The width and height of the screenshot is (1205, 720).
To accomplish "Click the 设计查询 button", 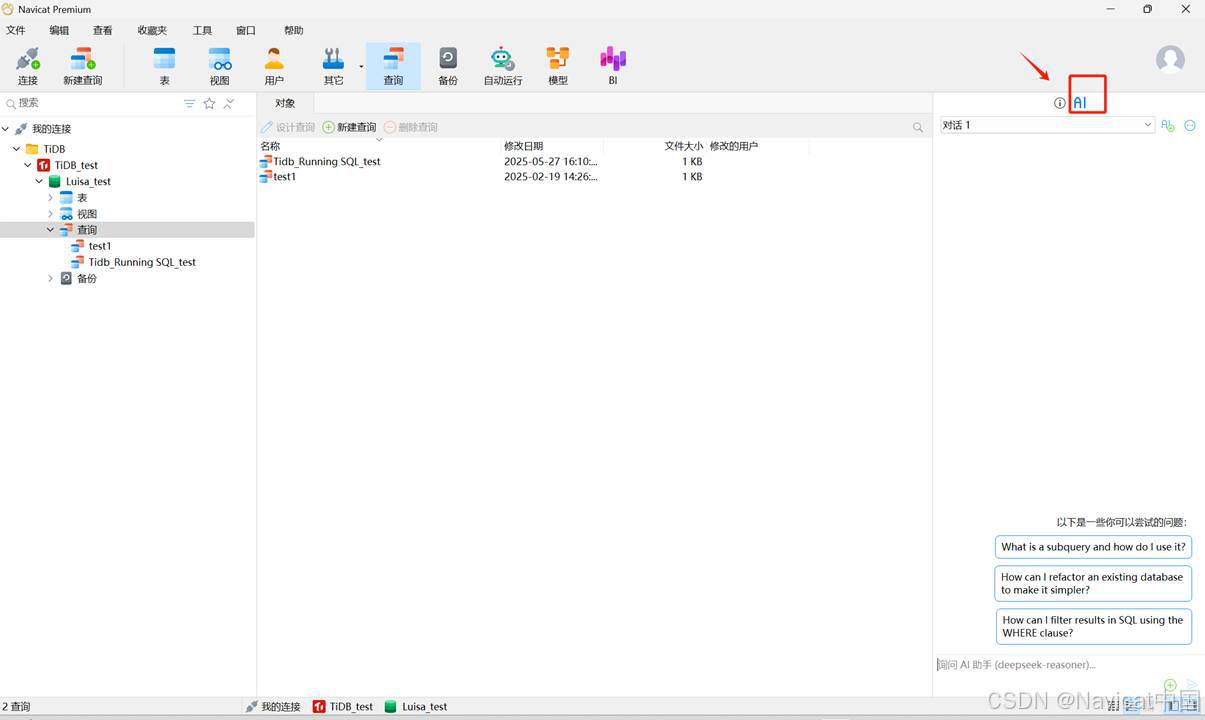I will [288, 127].
